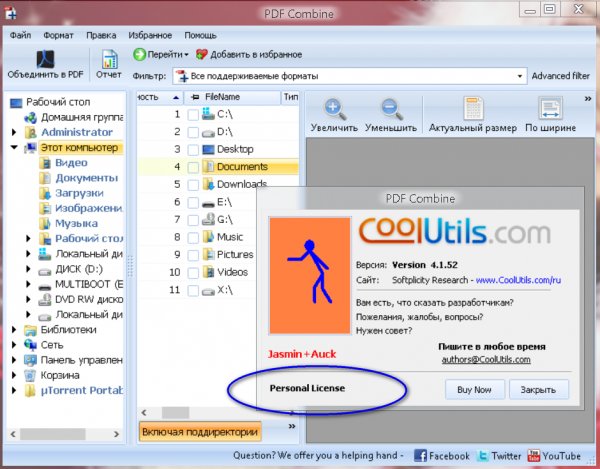Tick the checkbox for C:\ row
Viewport: 600px width, 469px height.
pyautogui.click(x=193, y=115)
